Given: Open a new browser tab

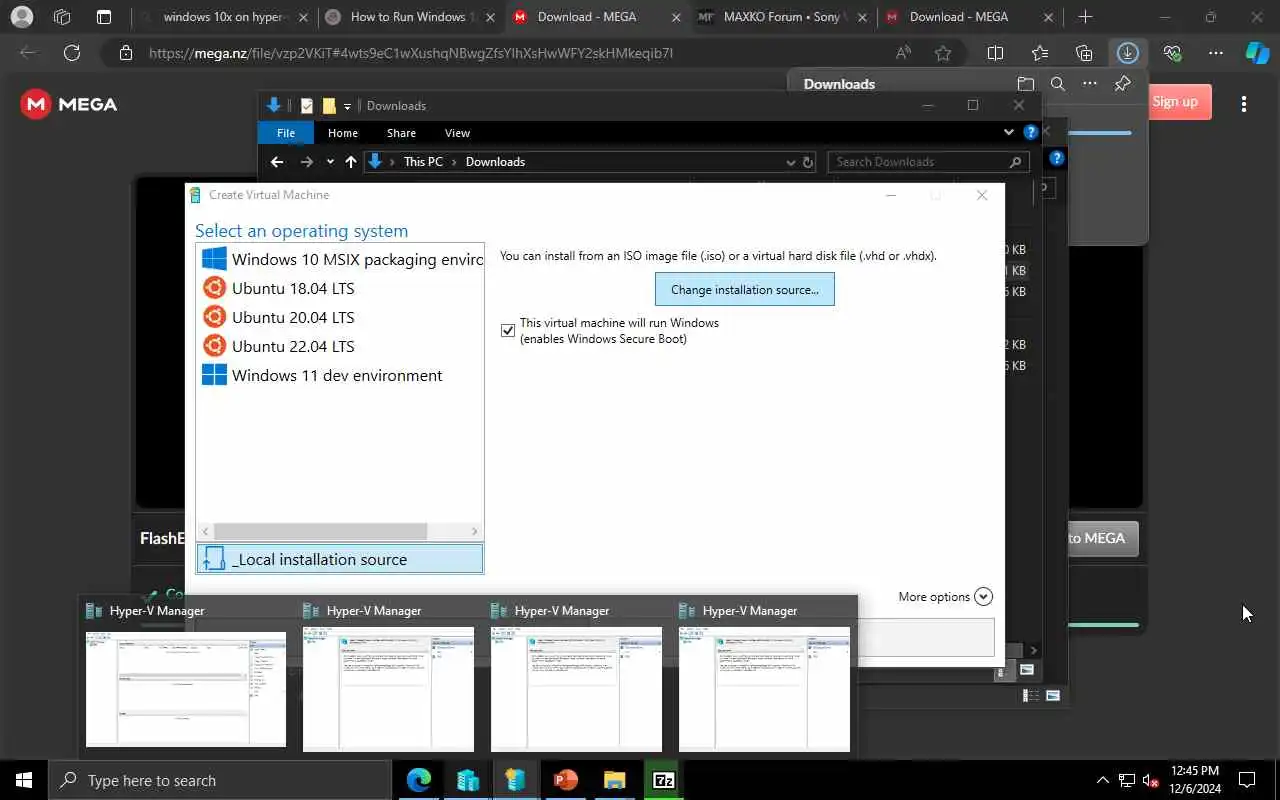Looking at the screenshot, I should coord(1085,17).
